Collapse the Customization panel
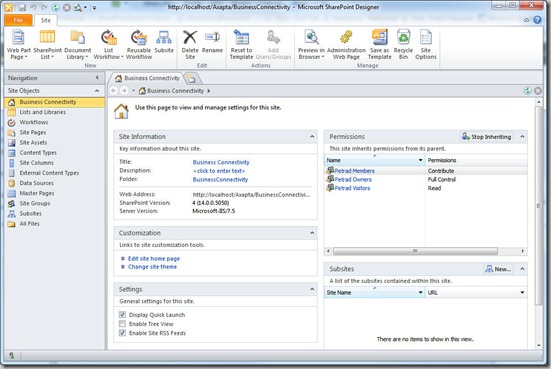The image size is (551, 369). (x=312, y=233)
